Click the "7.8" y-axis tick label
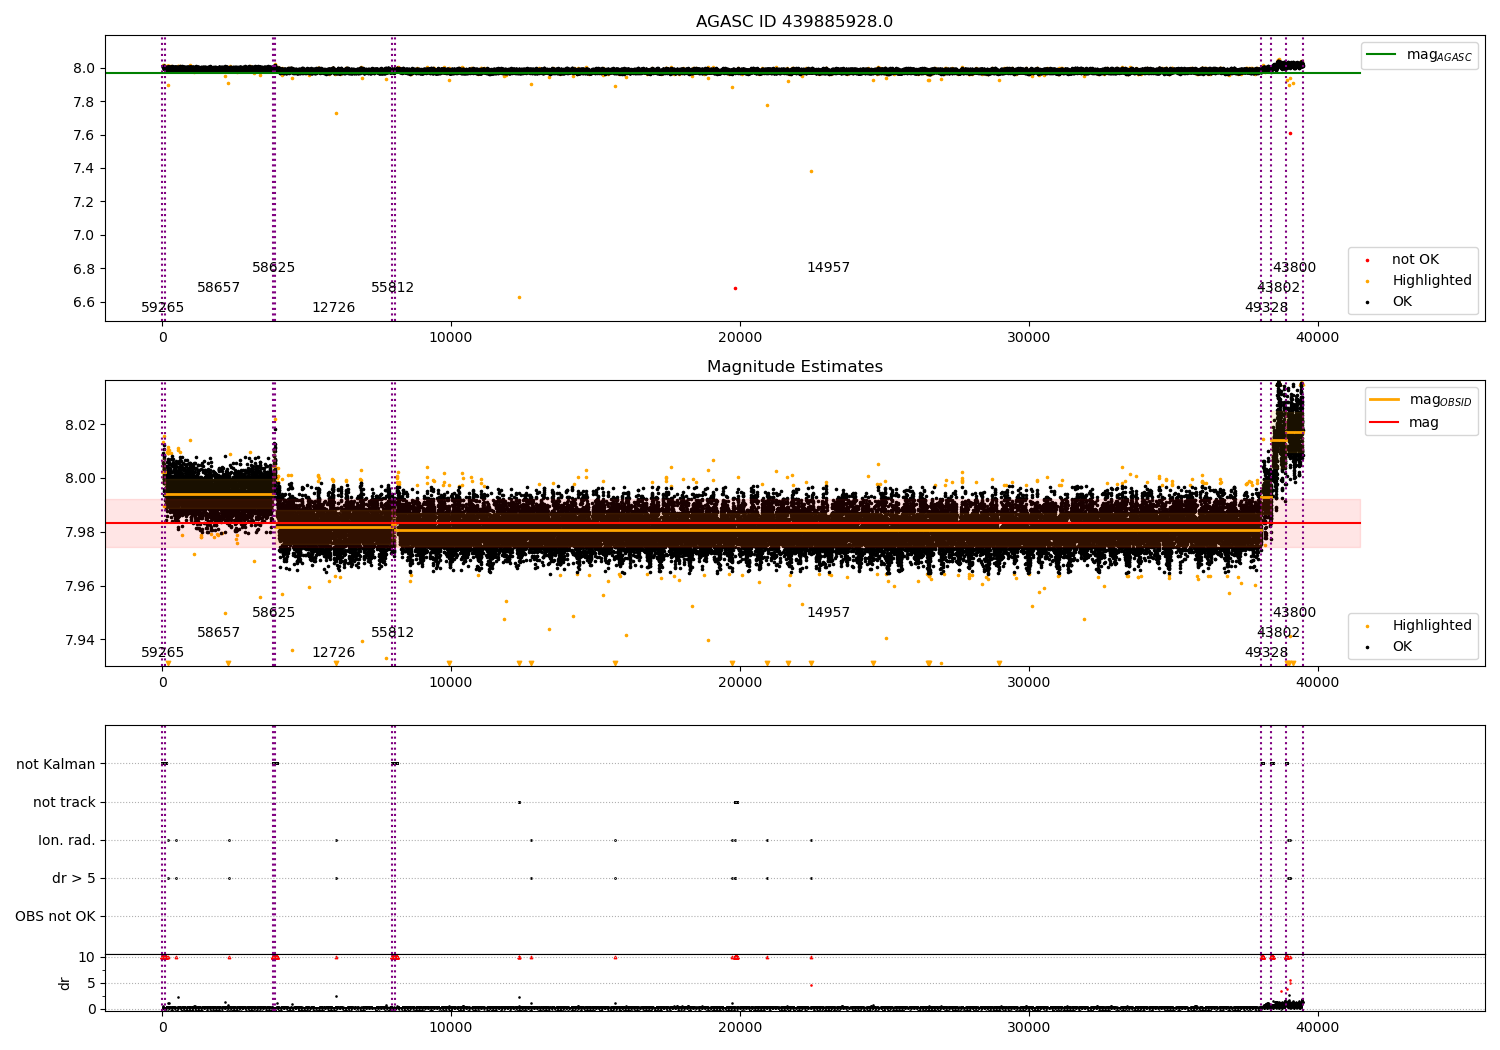 click(x=84, y=102)
